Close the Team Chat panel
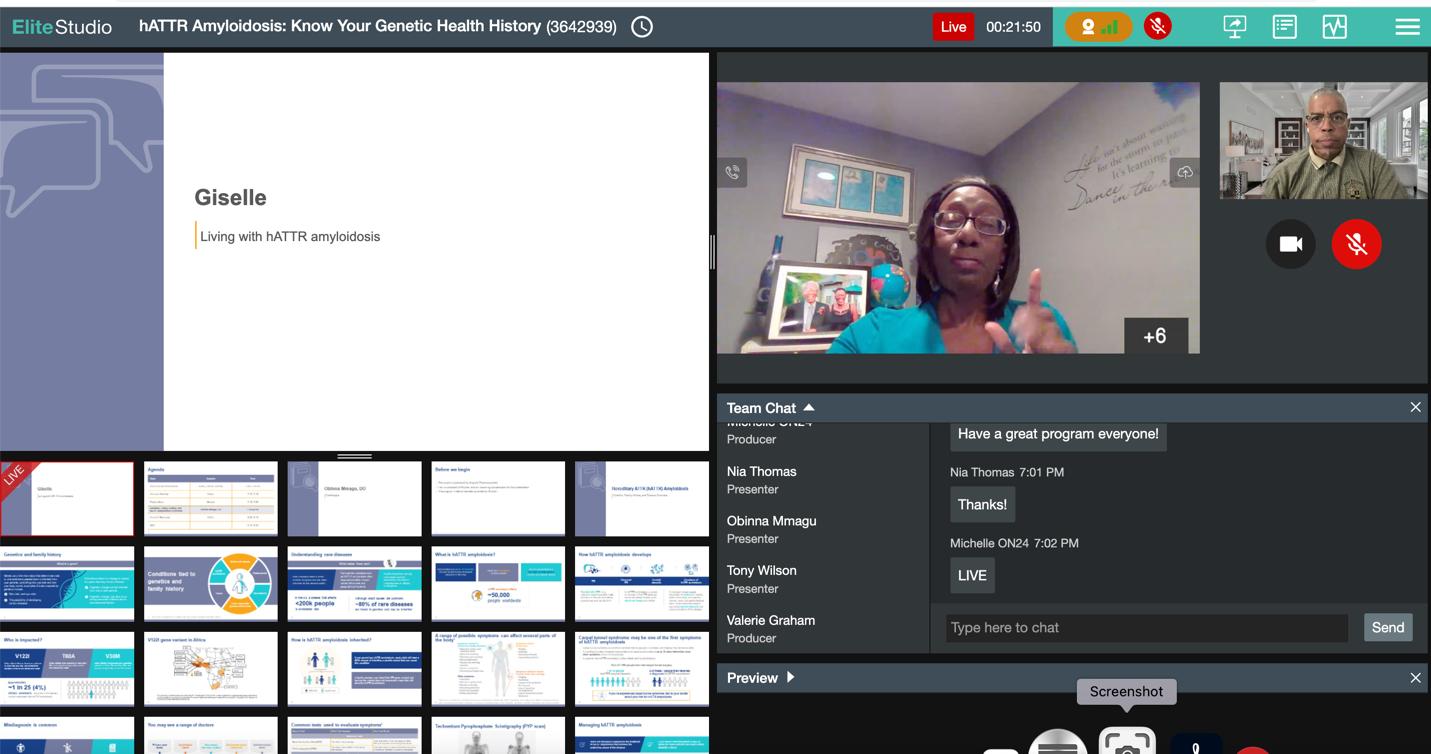This screenshot has width=1431, height=754. coord(1415,407)
